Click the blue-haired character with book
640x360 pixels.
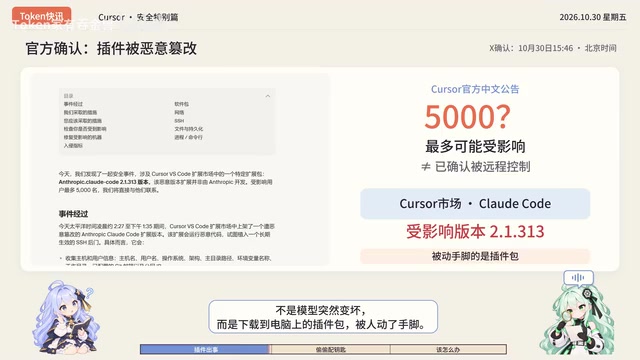pos(65,317)
